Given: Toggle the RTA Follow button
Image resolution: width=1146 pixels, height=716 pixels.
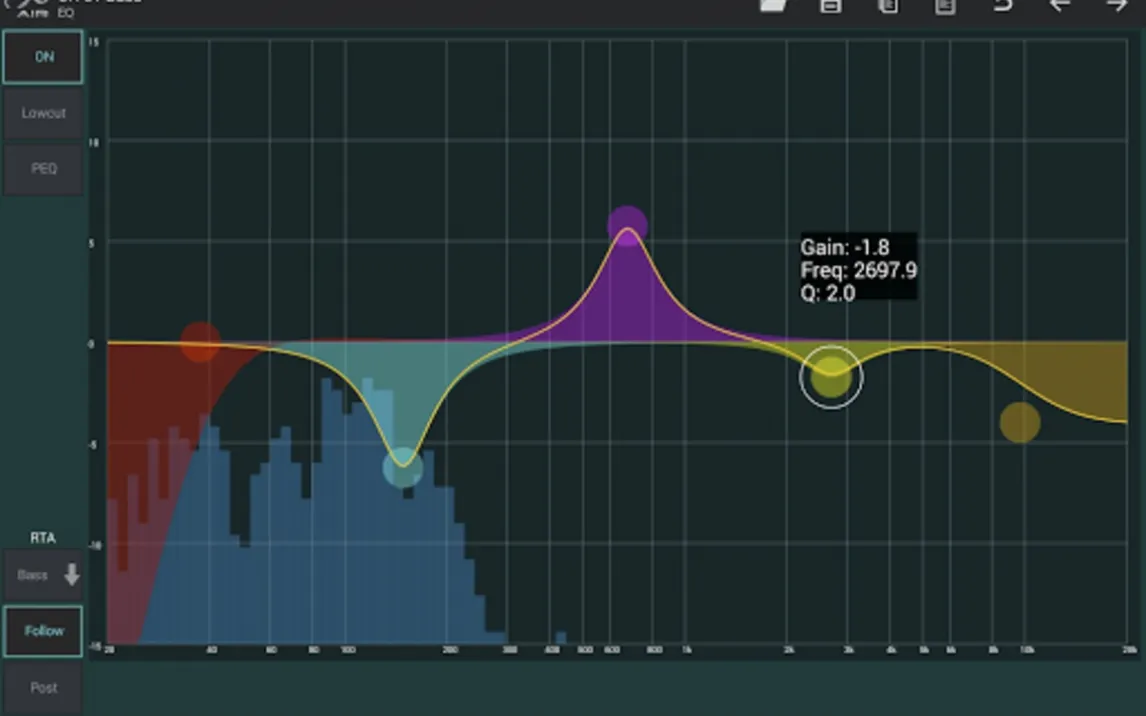Looking at the screenshot, I should click(x=43, y=631).
